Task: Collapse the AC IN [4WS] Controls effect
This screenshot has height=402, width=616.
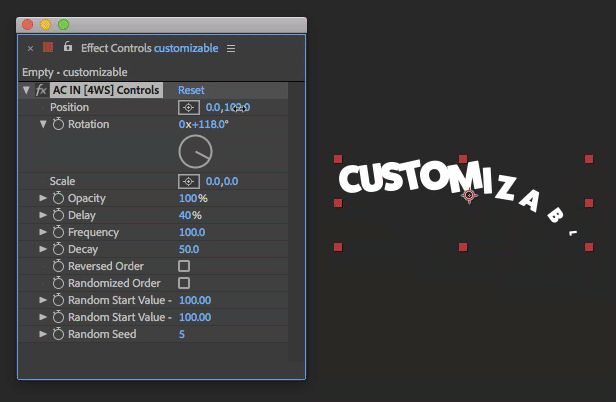Action: pos(26,90)
